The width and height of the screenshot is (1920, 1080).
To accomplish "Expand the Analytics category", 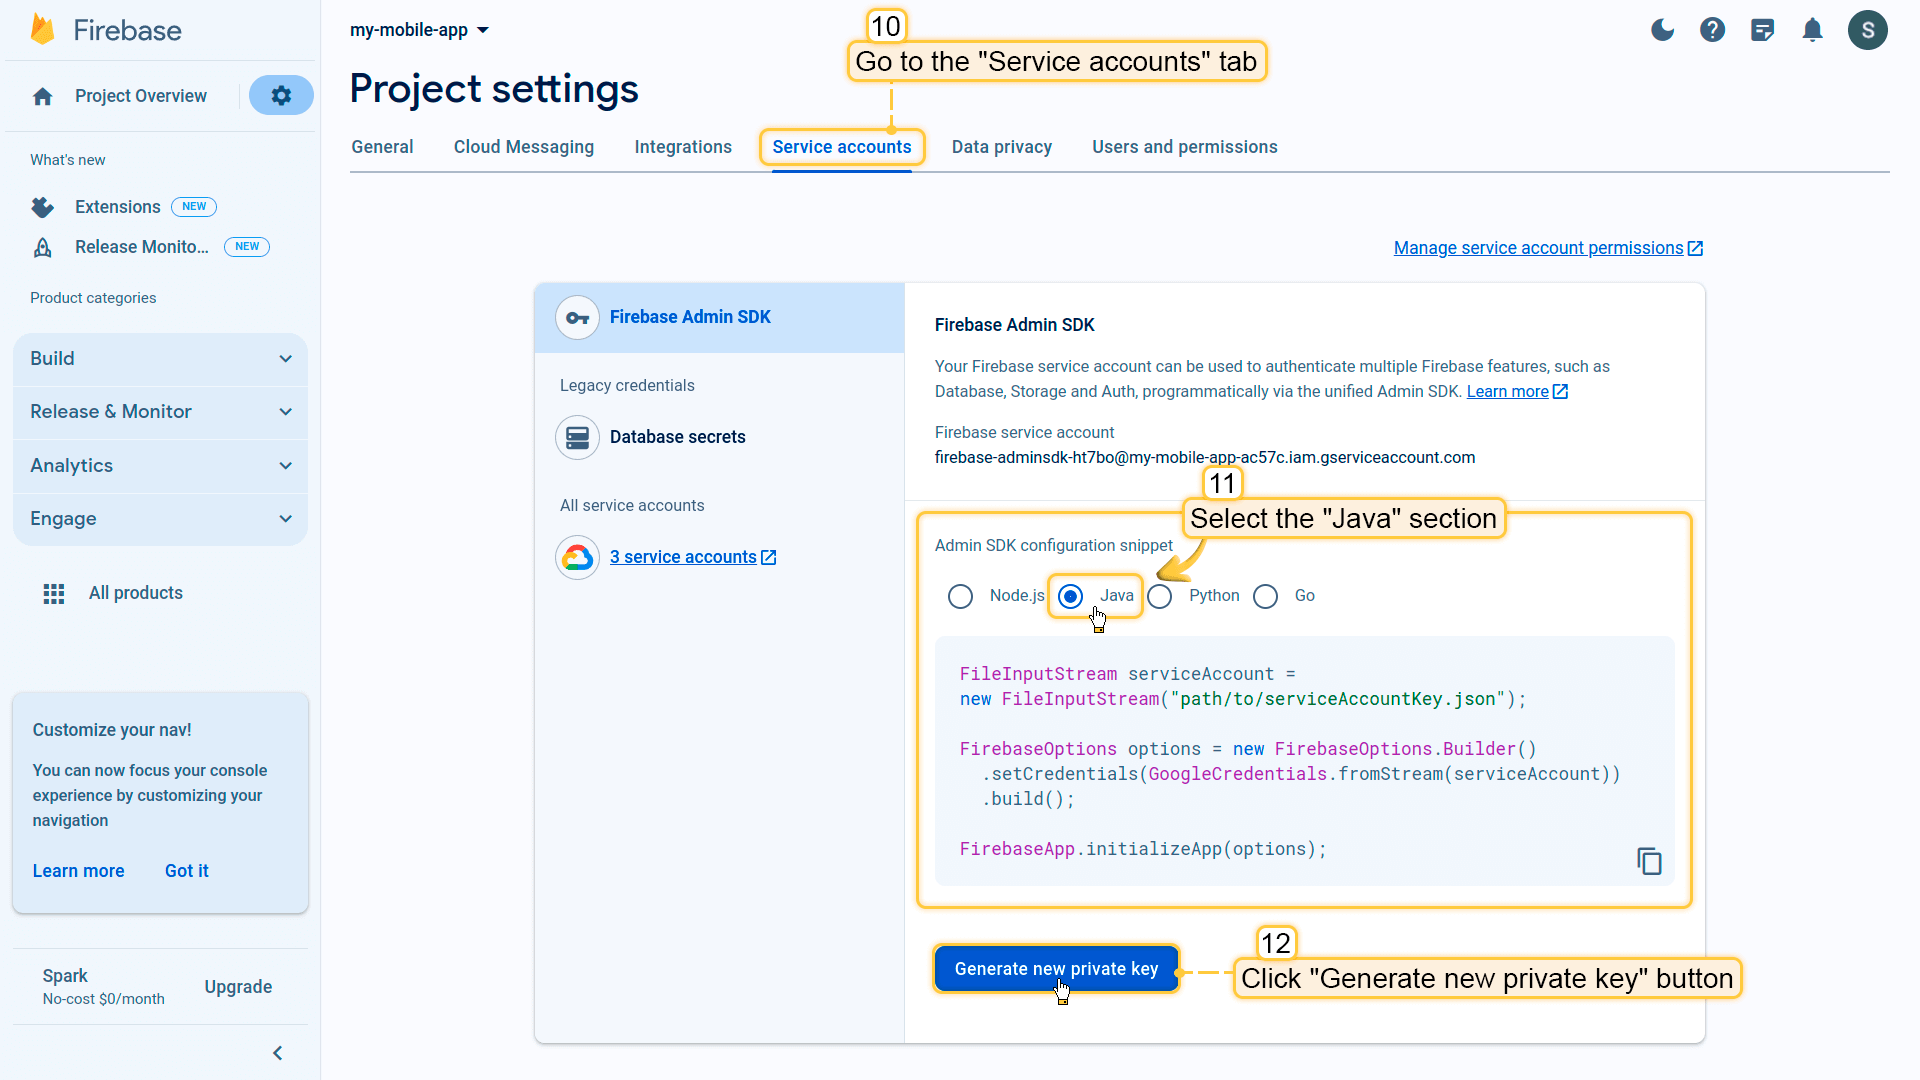I will click(x=160, y=466).
